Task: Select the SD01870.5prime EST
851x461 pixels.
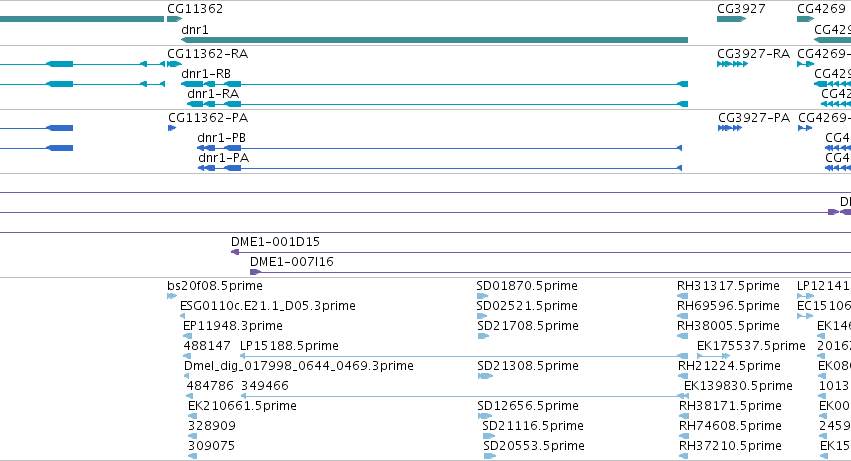Action: pyautogui.click(x=527, y=286)
